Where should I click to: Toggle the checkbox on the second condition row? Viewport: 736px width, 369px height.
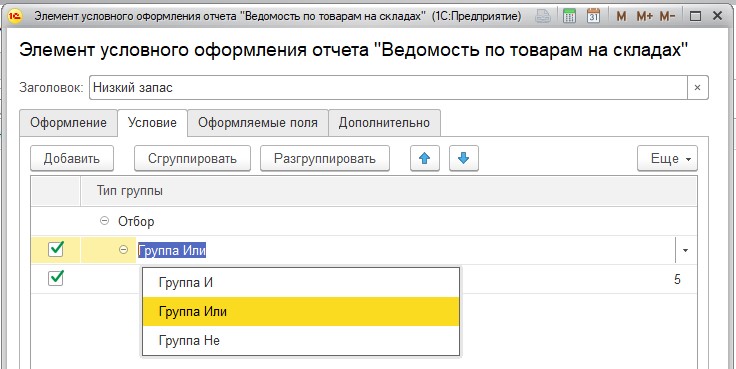[56, 278]
